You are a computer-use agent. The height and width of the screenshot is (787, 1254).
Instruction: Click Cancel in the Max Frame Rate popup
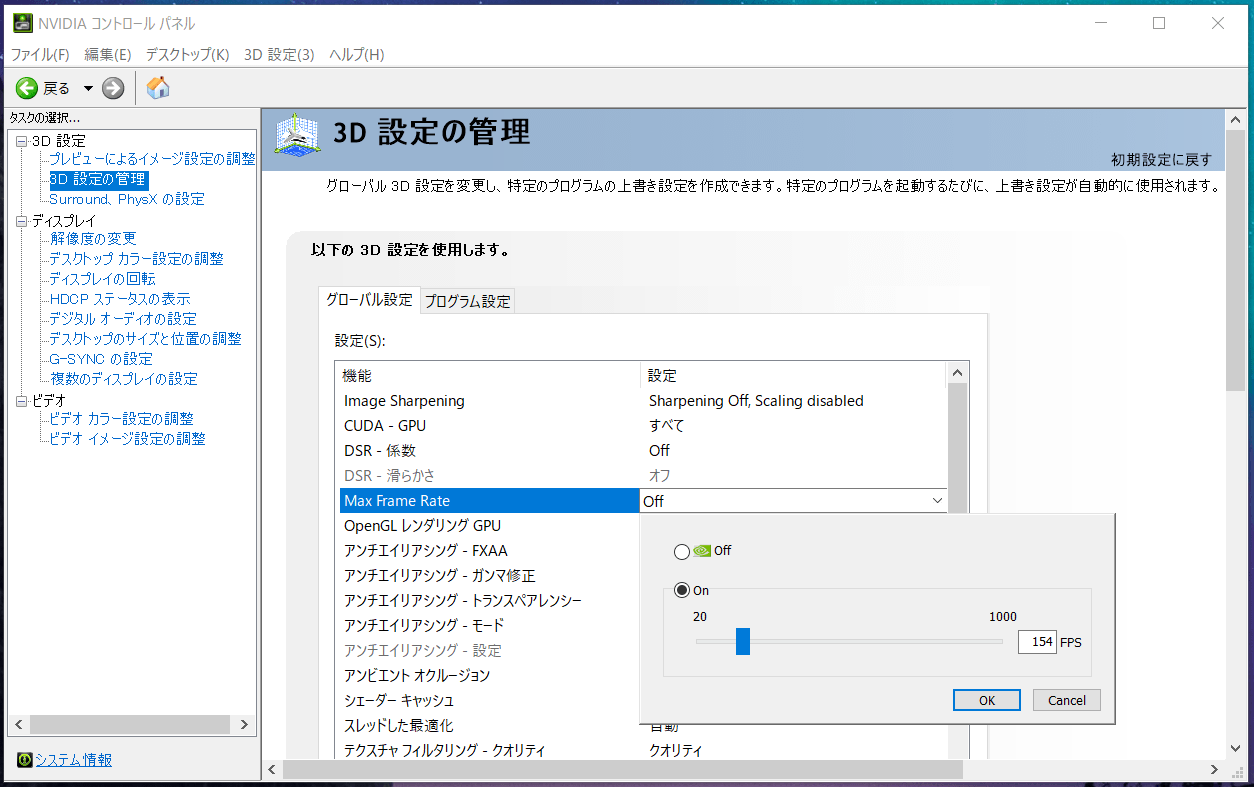(1067, 700)
